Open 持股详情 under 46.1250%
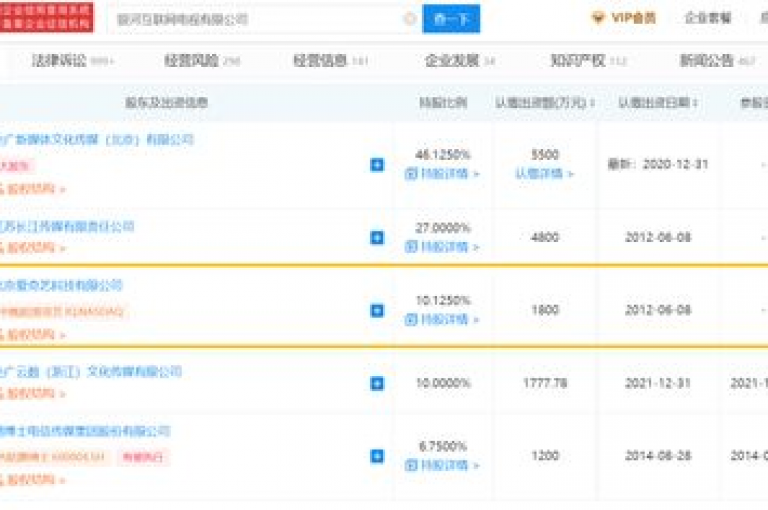The image size is (768, 510). (442, 173)
